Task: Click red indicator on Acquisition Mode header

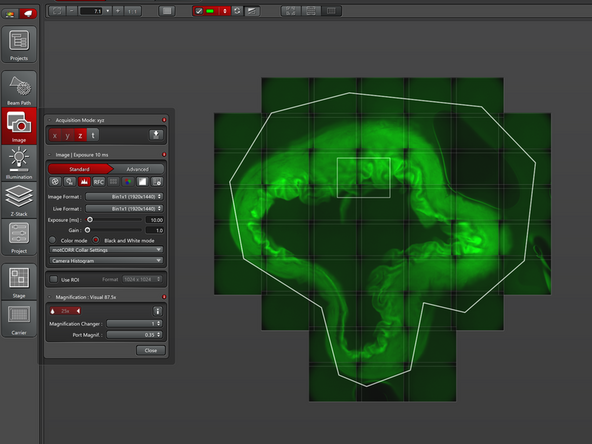Action: (164, 120)
